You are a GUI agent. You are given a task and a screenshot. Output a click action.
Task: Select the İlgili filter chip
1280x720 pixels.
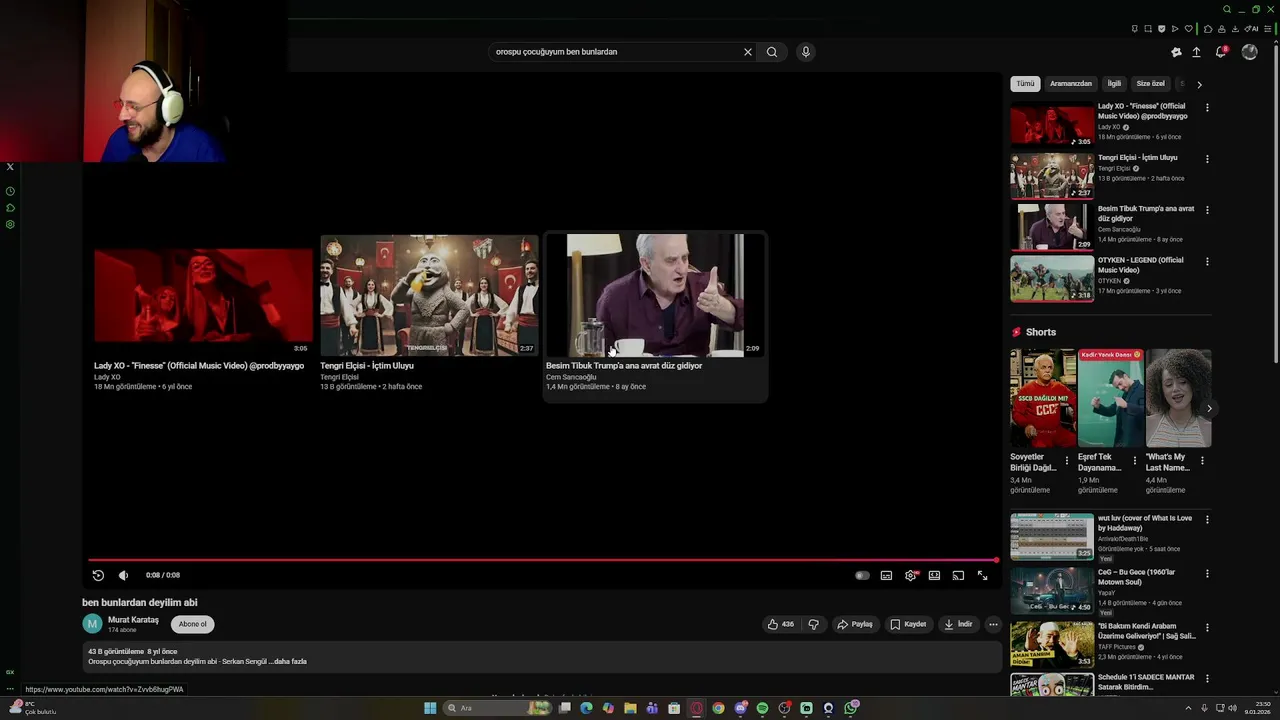(x=1114, y=84)
